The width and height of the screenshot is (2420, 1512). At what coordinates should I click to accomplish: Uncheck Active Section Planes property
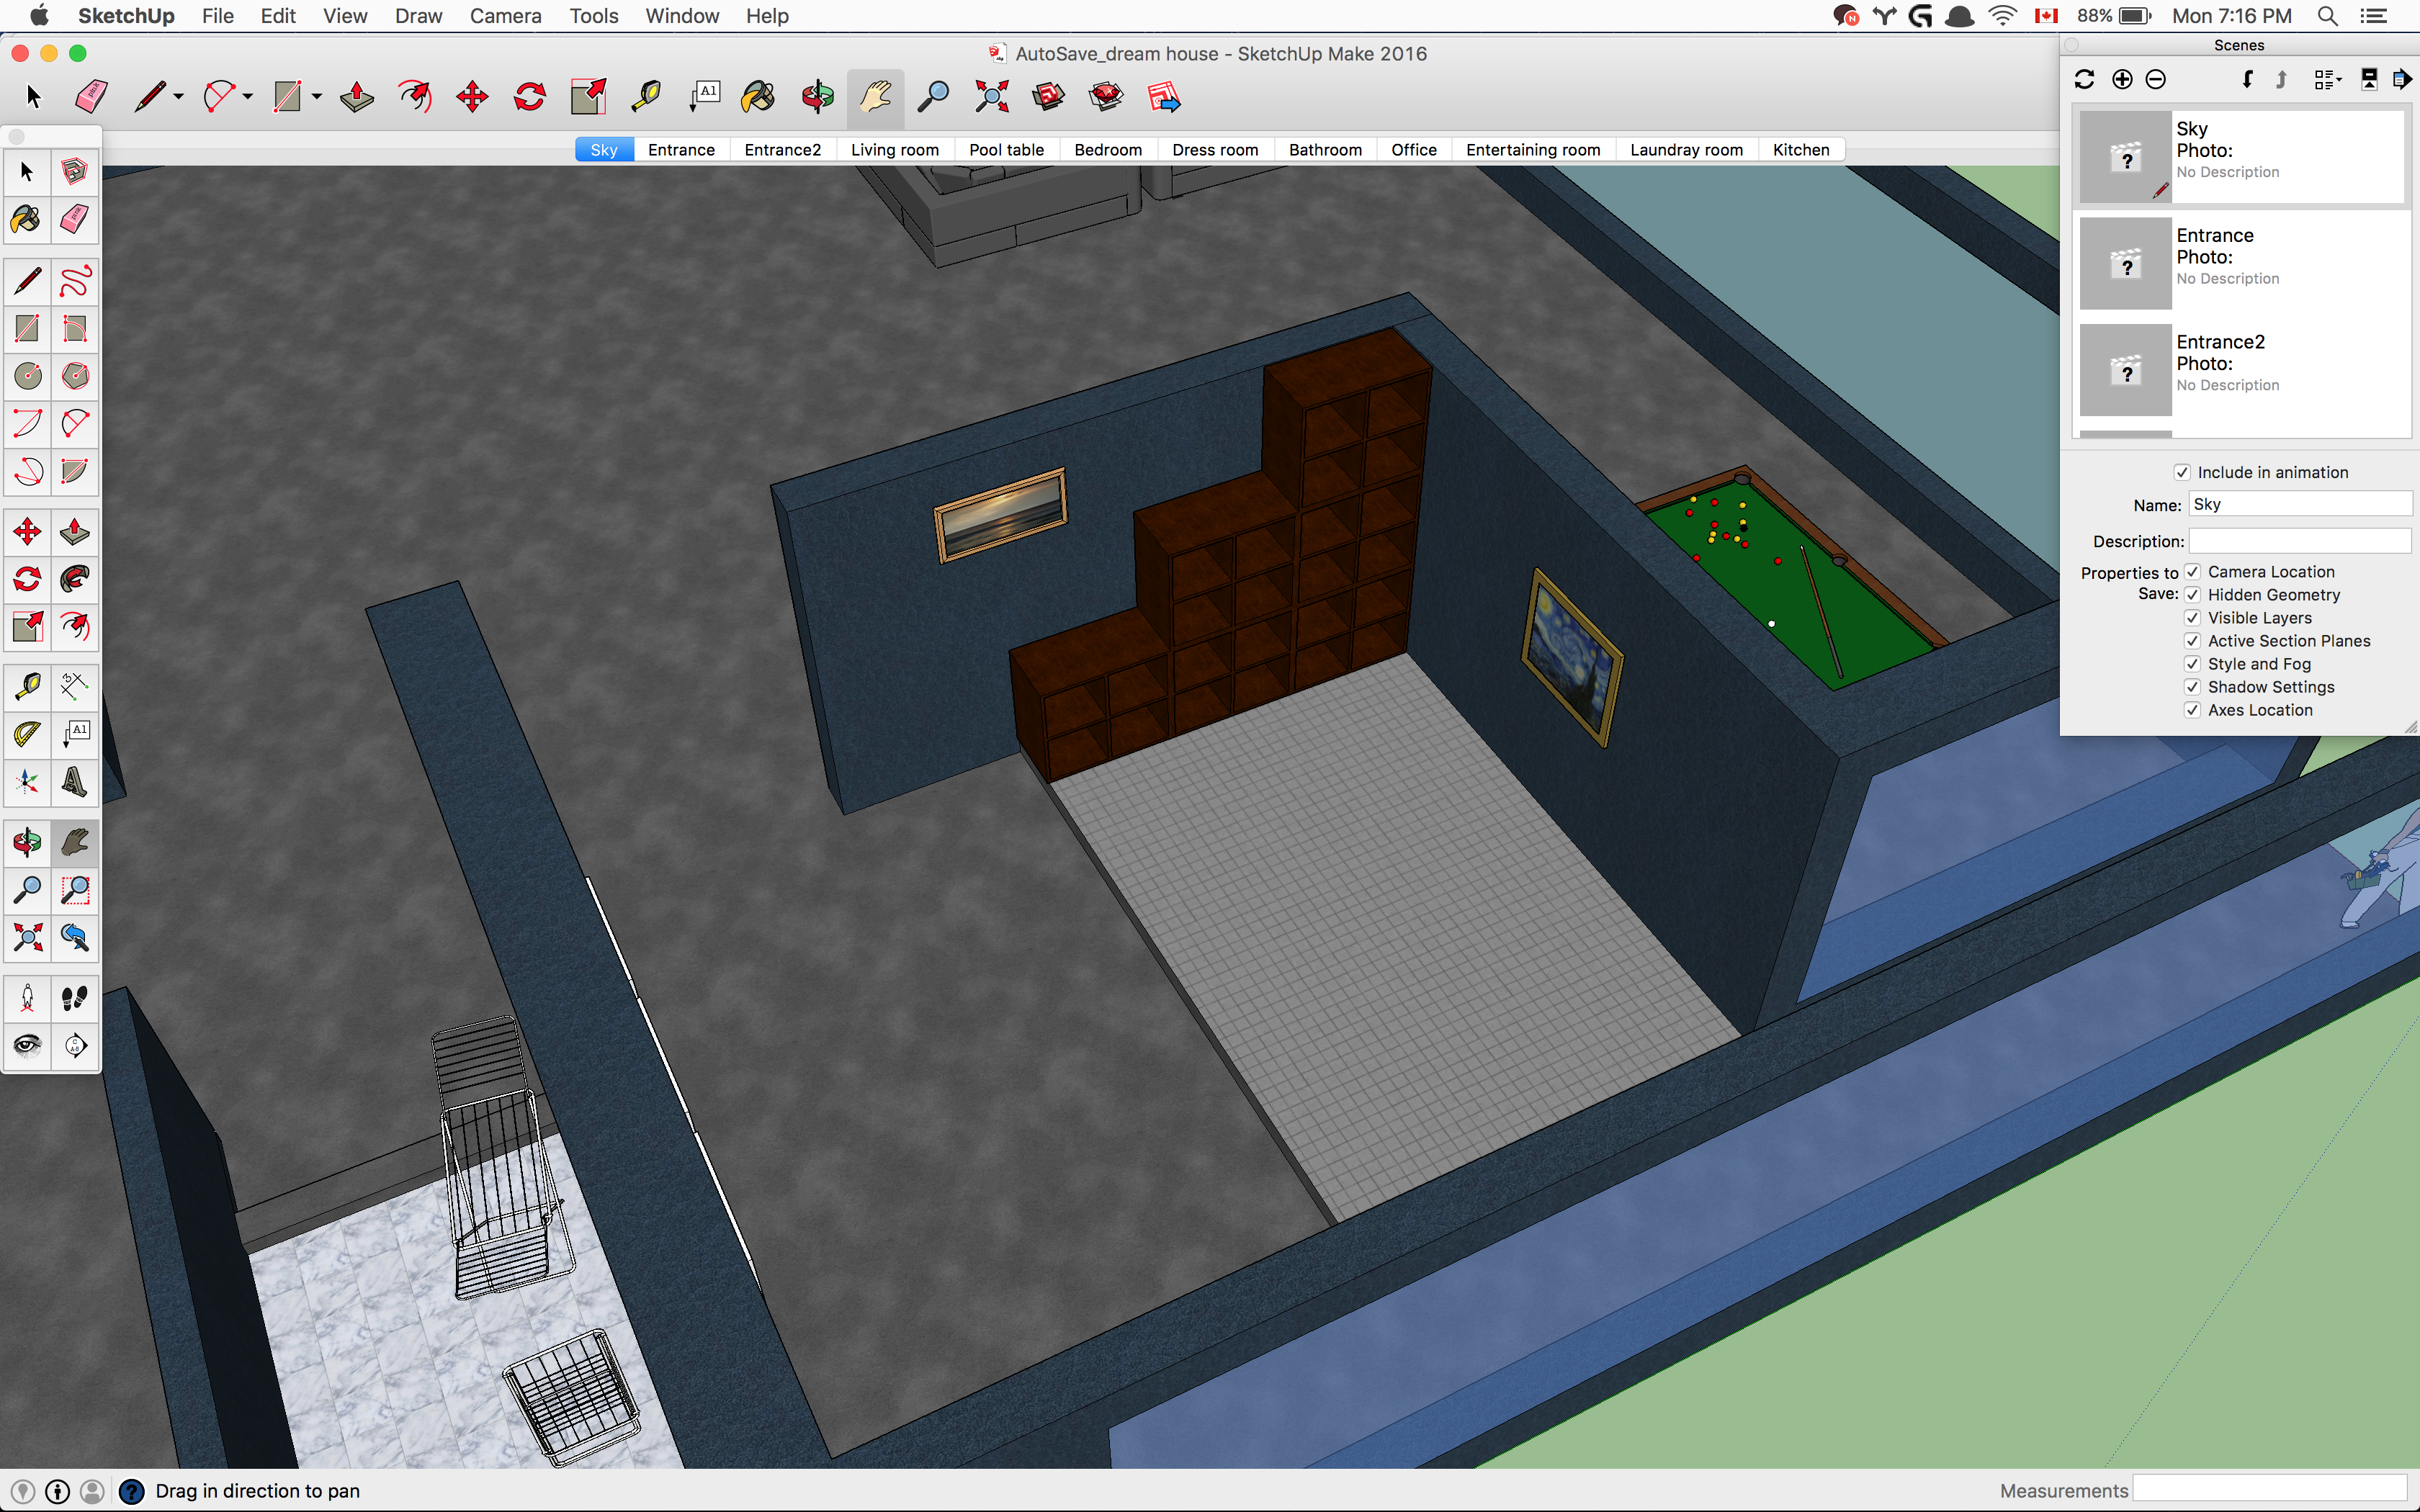[2193, 641]
